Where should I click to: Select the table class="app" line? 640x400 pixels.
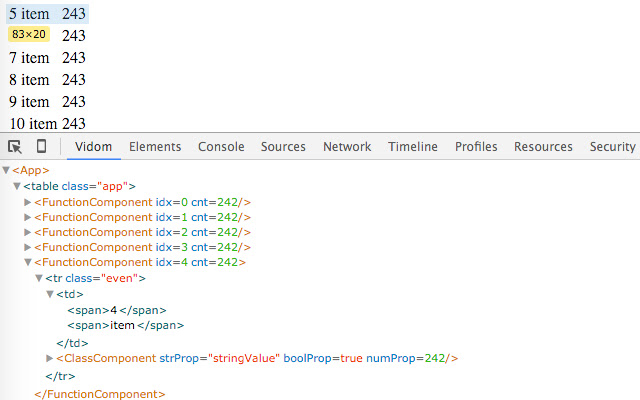coord(79,186)
